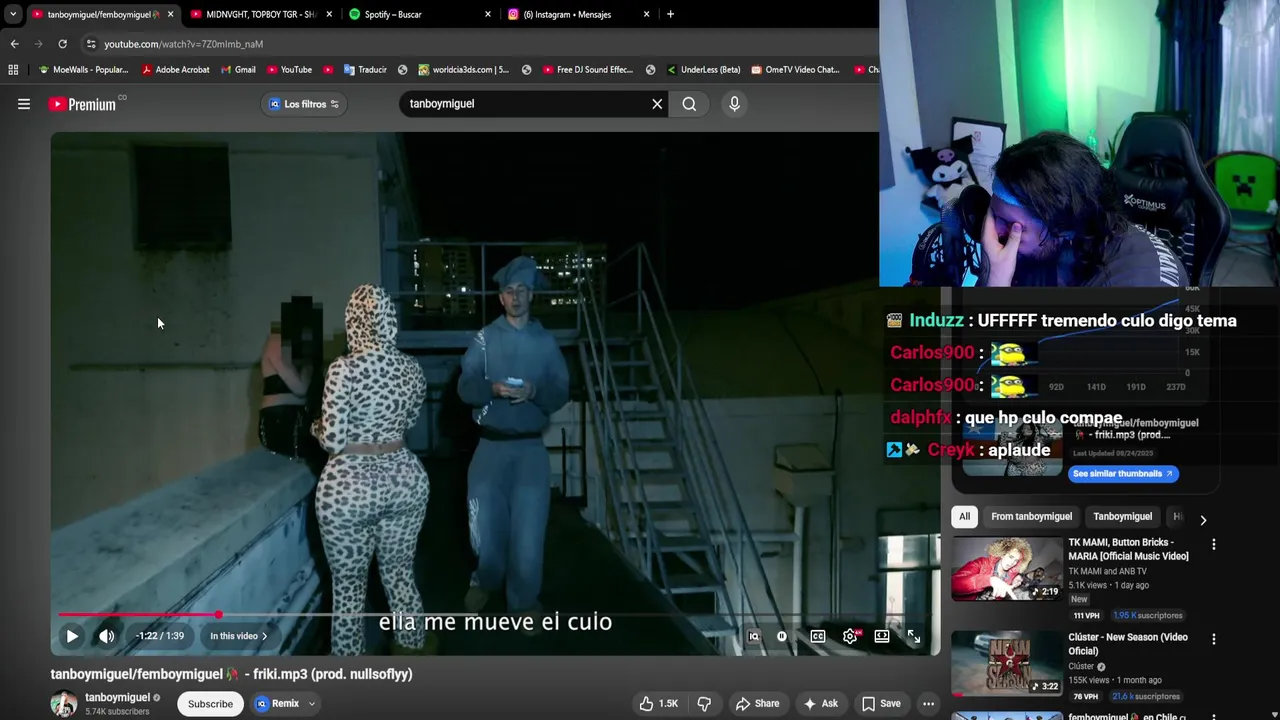Close the Spotify browser tab
This screenshot has height=720, width=1280.
pyautogui.click(x=488, y=14)
